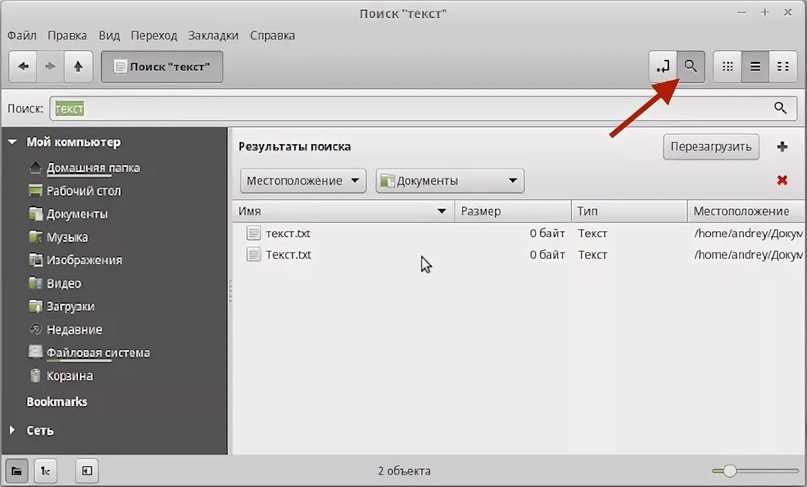
Task: Show the tree view in sidebar
Action: (45, 470)
